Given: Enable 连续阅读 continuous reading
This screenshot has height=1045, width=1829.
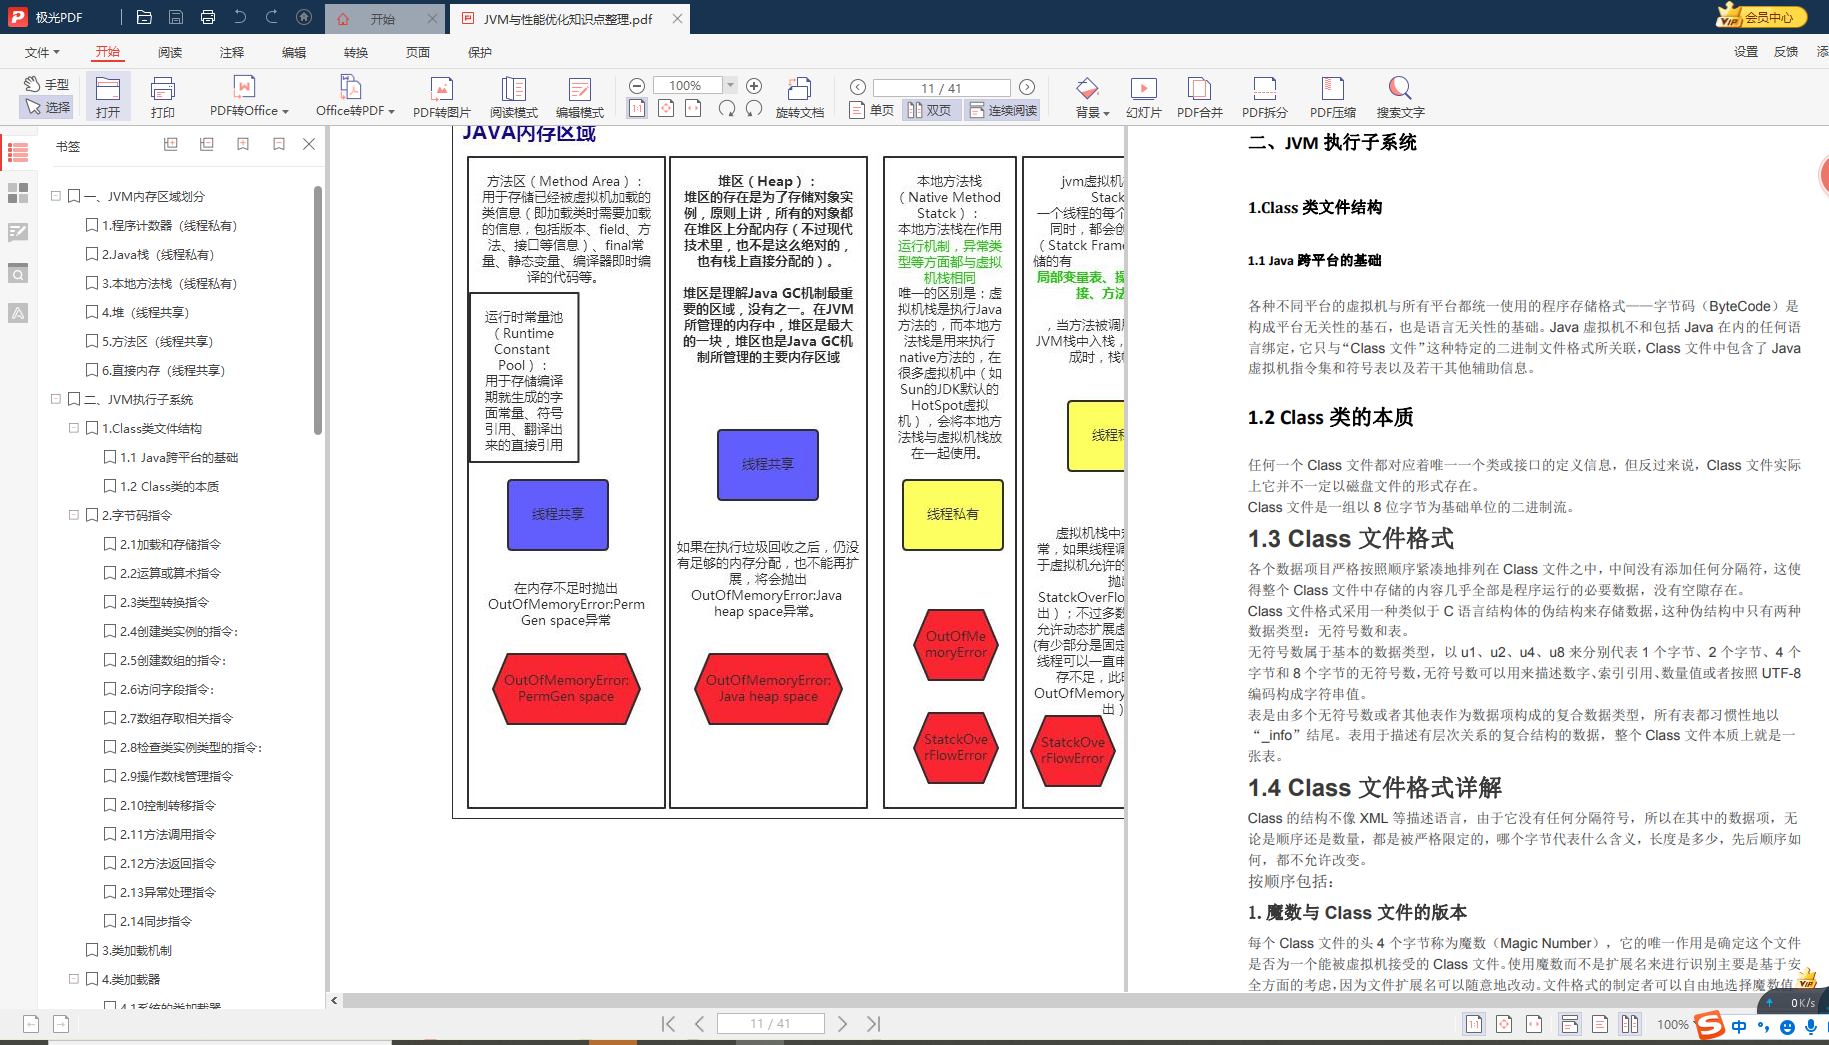Looking at the screenshot, I should [x=1002, y=110].
